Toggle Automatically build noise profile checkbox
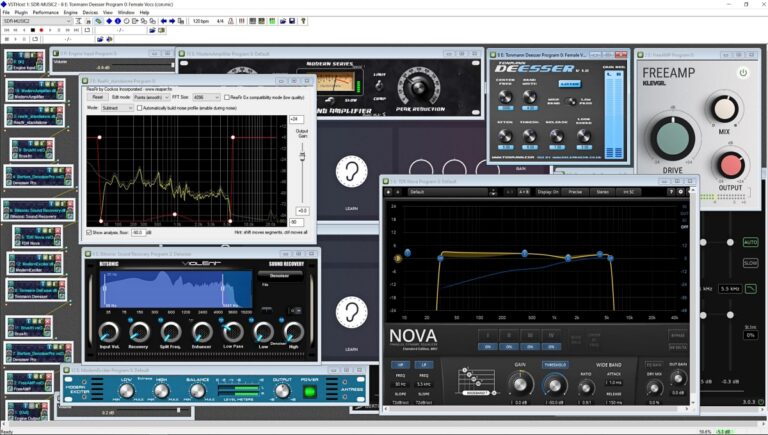 139,107
